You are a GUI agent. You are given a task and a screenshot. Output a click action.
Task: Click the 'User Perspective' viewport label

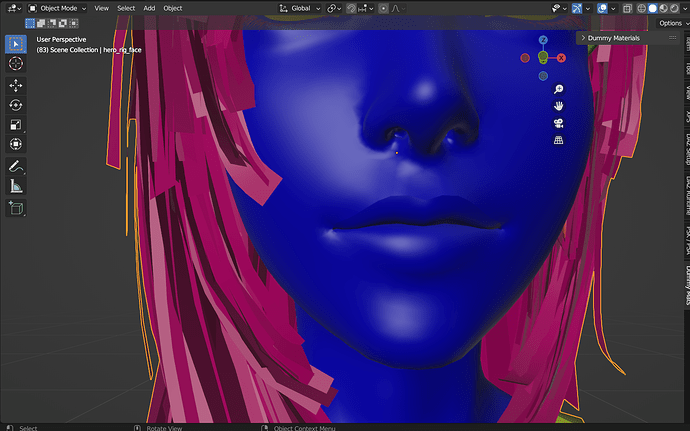(x=61, y=39)
